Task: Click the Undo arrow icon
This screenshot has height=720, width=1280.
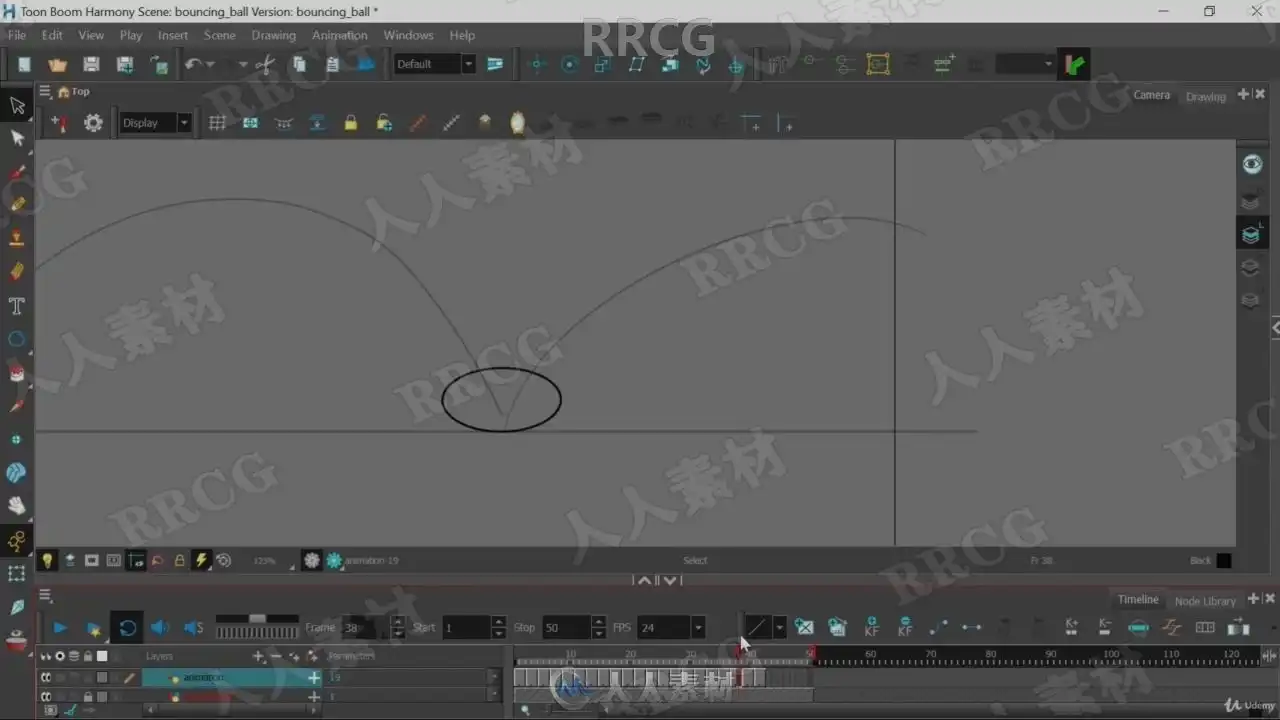Action: 193,64
